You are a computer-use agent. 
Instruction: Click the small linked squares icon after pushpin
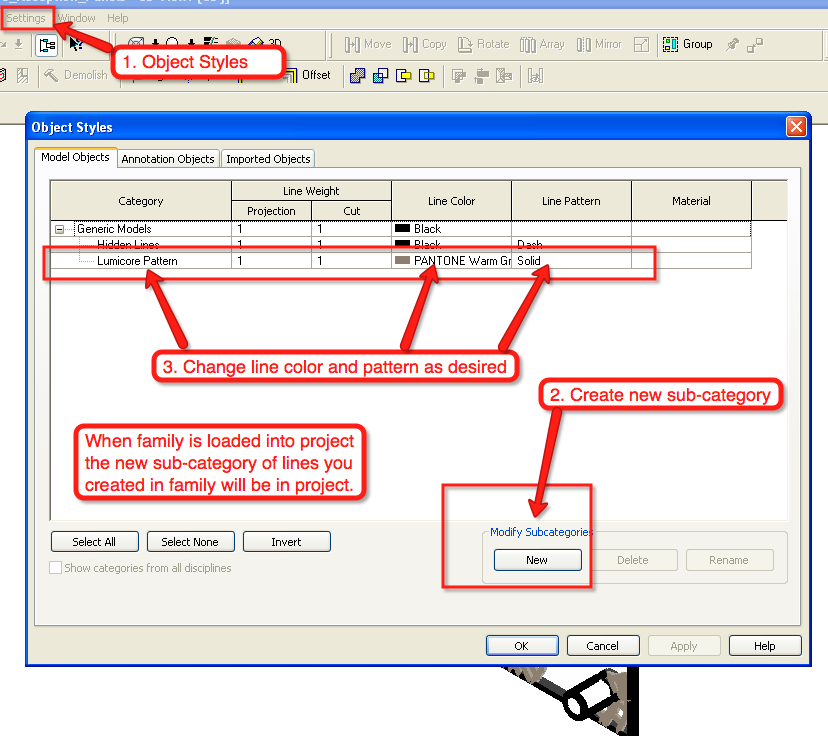point(755,45)
